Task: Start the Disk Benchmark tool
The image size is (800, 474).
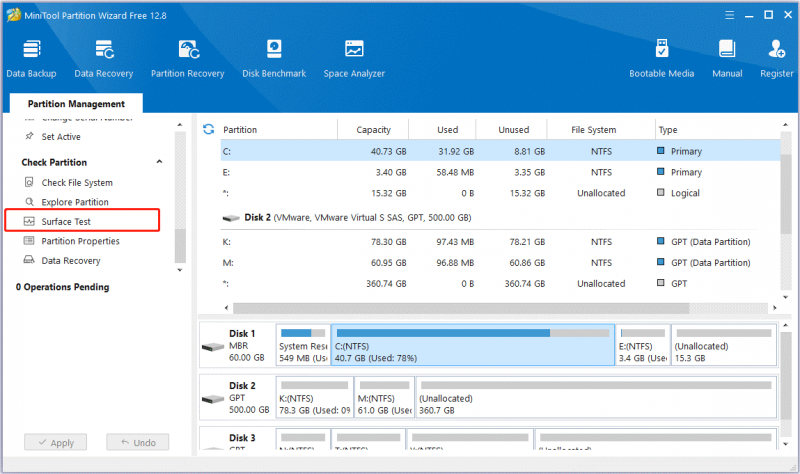Action: click(x=274, y=59)
